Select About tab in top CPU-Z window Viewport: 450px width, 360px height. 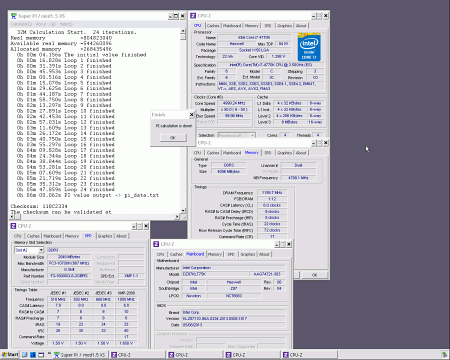pyautogui.click(x=301, y=26)
